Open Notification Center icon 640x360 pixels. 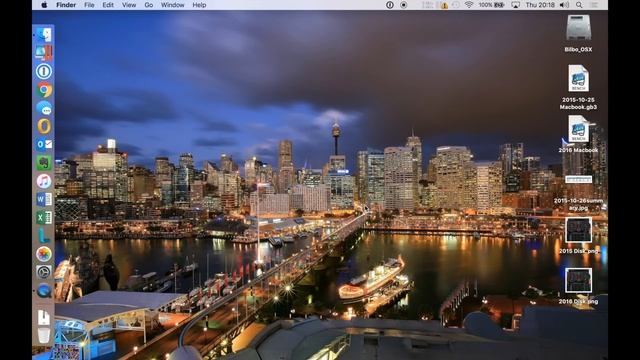[x=594, y=5]
